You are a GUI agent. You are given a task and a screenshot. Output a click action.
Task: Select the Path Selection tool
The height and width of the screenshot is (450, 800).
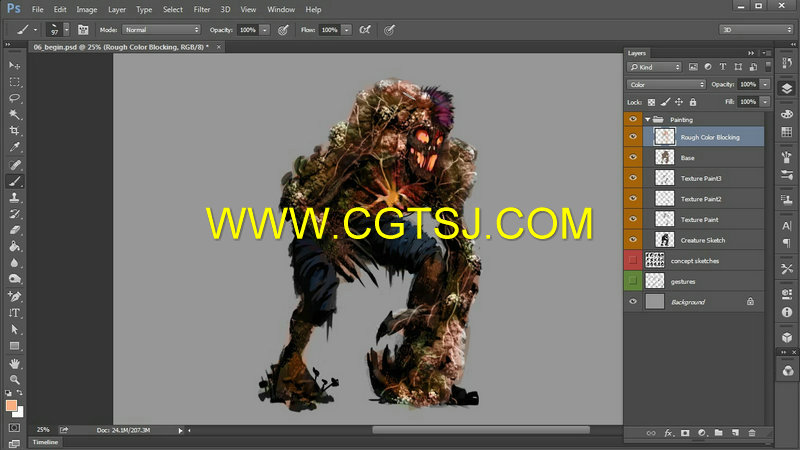(14, 330)
